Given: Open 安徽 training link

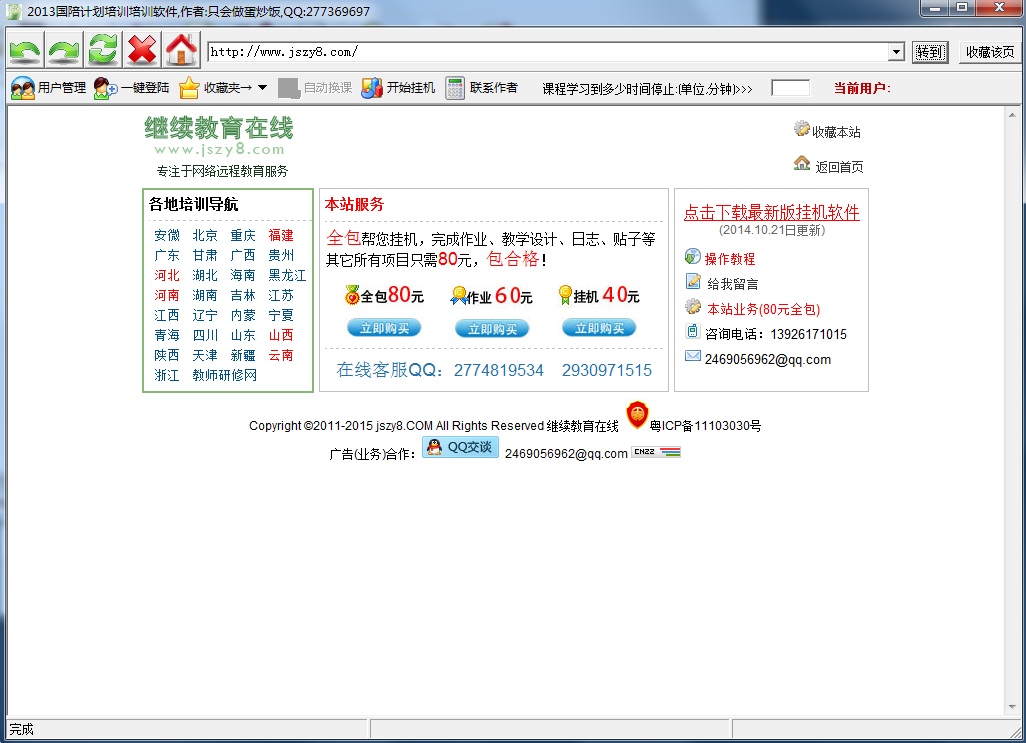Looking at the screenshot, I should tap(167, 235).
